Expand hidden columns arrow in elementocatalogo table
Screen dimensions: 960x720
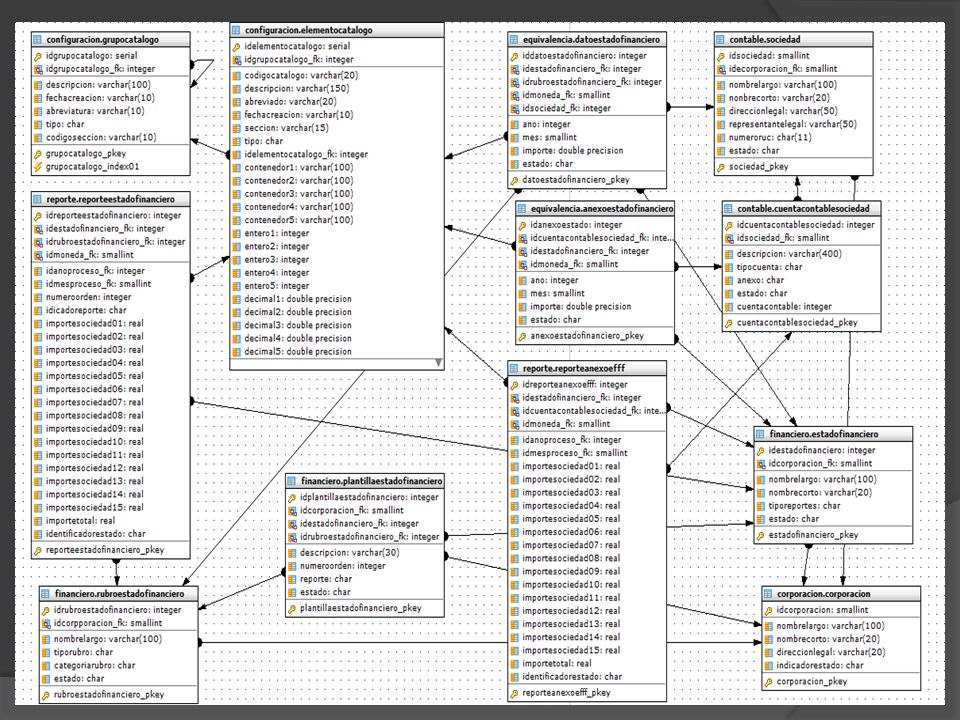(438, 363)
